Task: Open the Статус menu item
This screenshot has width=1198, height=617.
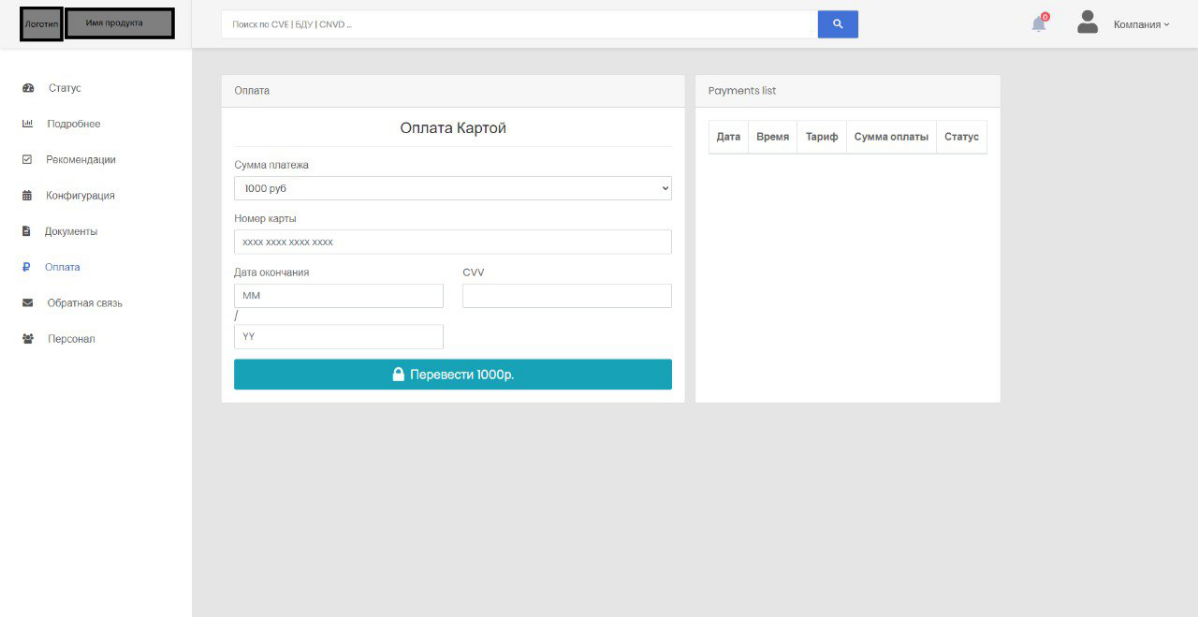Action: point(64,88)
